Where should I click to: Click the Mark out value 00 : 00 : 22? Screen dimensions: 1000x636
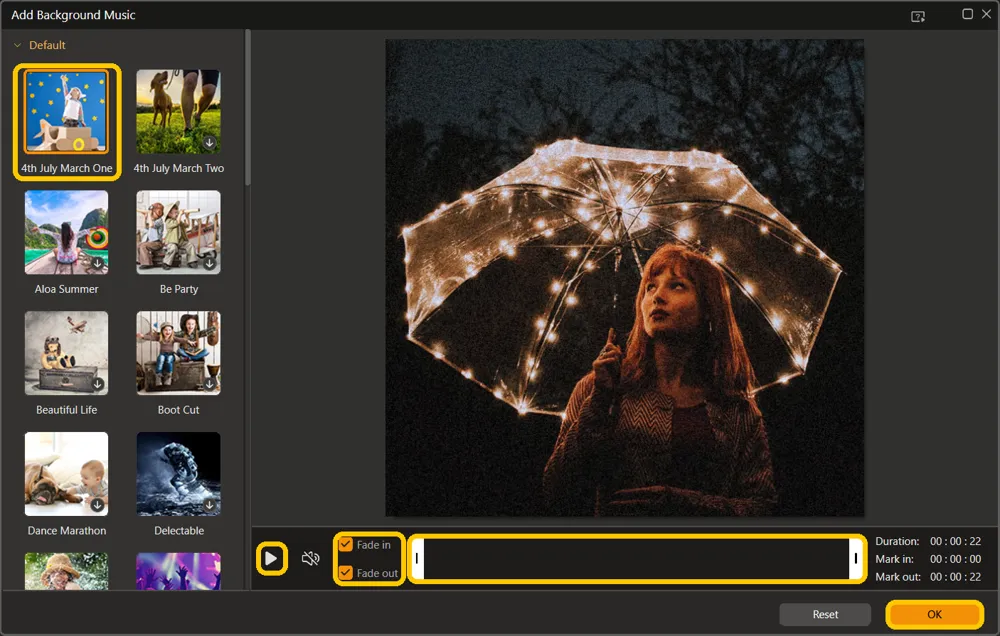tap(955, 577)
